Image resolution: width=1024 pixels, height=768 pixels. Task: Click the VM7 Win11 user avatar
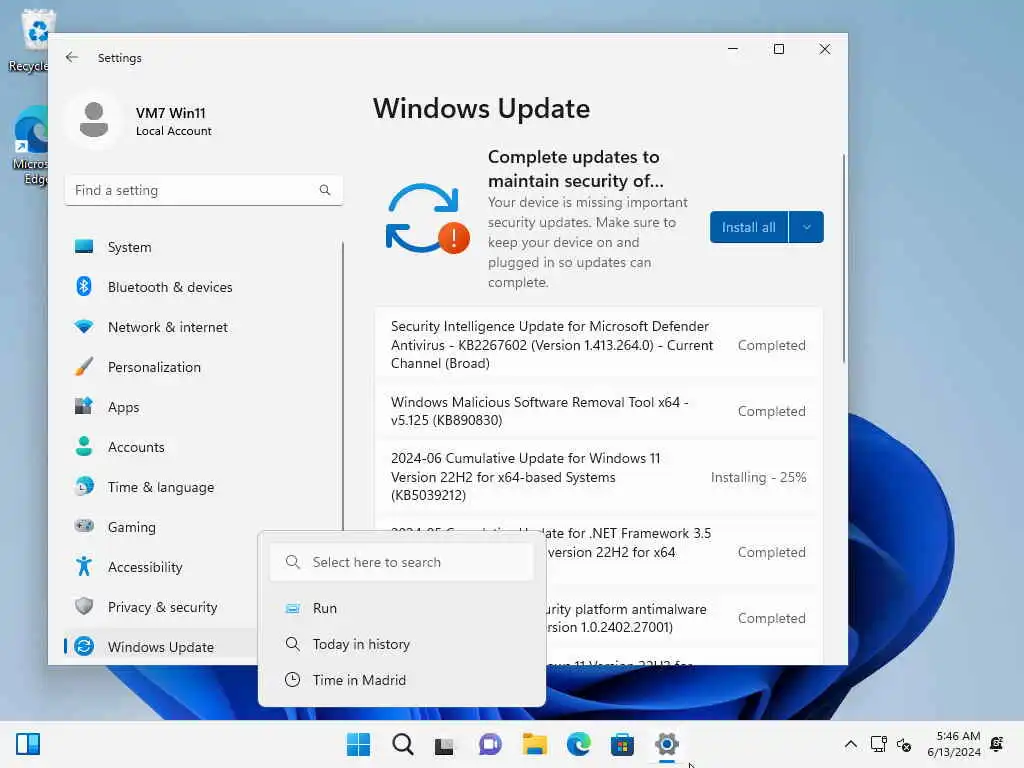[94, 120]
